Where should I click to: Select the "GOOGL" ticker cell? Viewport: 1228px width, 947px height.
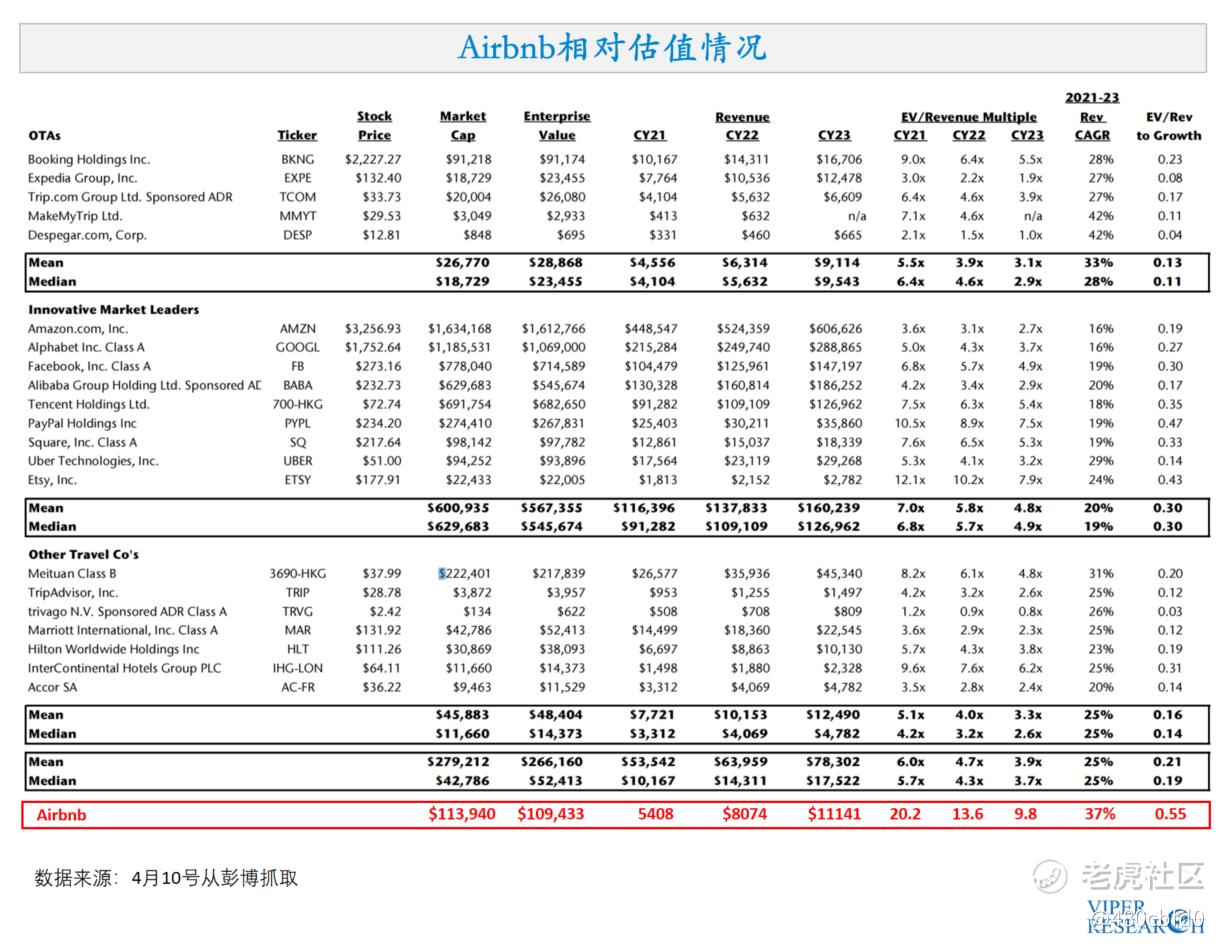pos(297,348)
